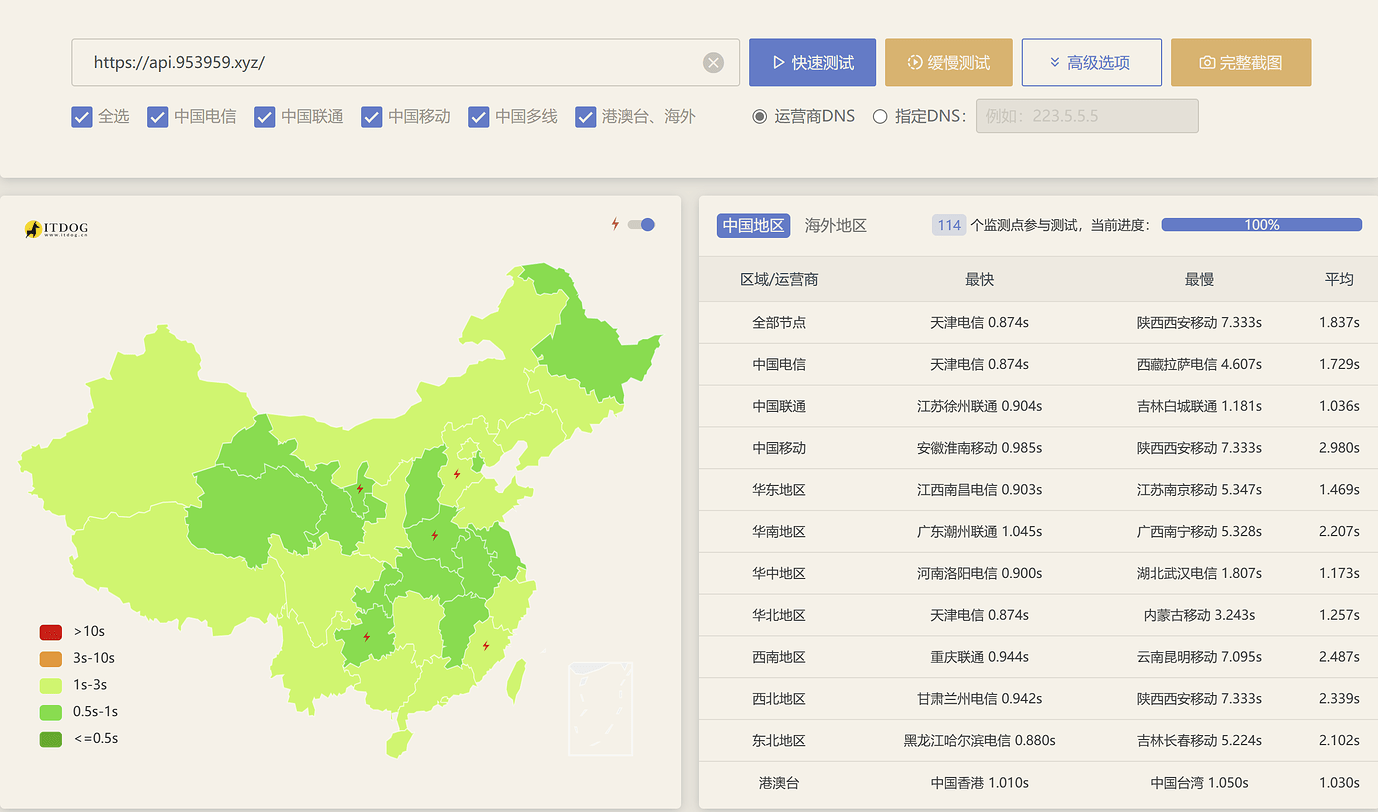The image size is (1378, 812).
Task: Click the orange 3s-10s legend swatch
Action: [51, 659]
